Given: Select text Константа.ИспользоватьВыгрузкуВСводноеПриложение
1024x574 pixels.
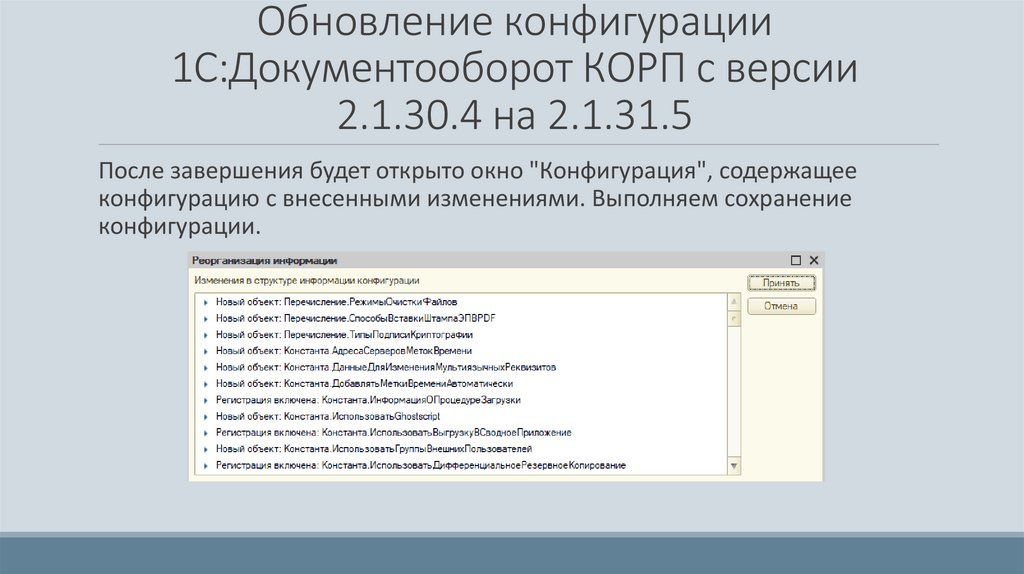Looking at the screenshot, I should coord(447,433).
